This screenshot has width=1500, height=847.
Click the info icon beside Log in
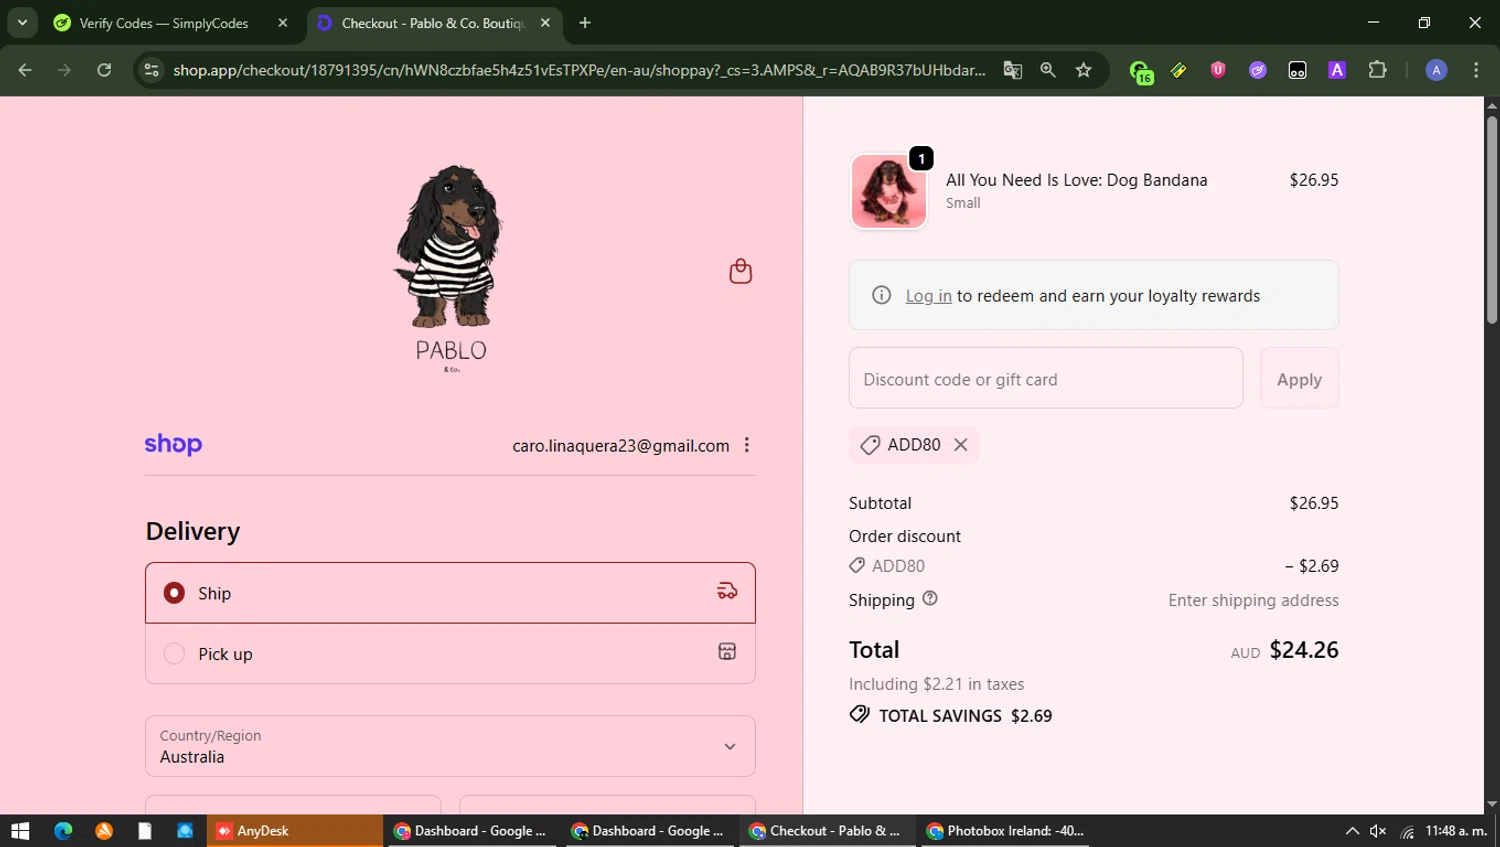tap(881, 295)
